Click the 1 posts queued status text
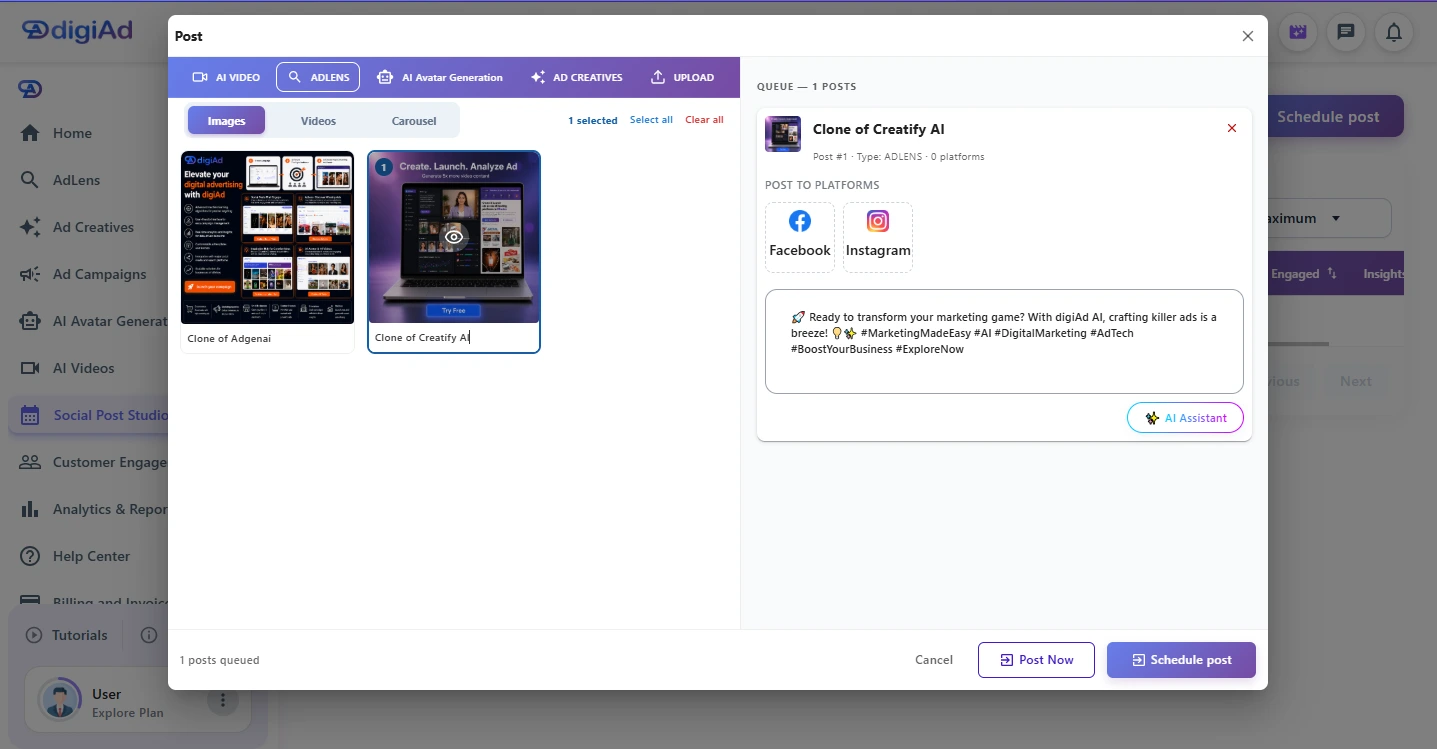Viewport: 1437px width, 749px height. pyautogui.click(x=220, y=660)
